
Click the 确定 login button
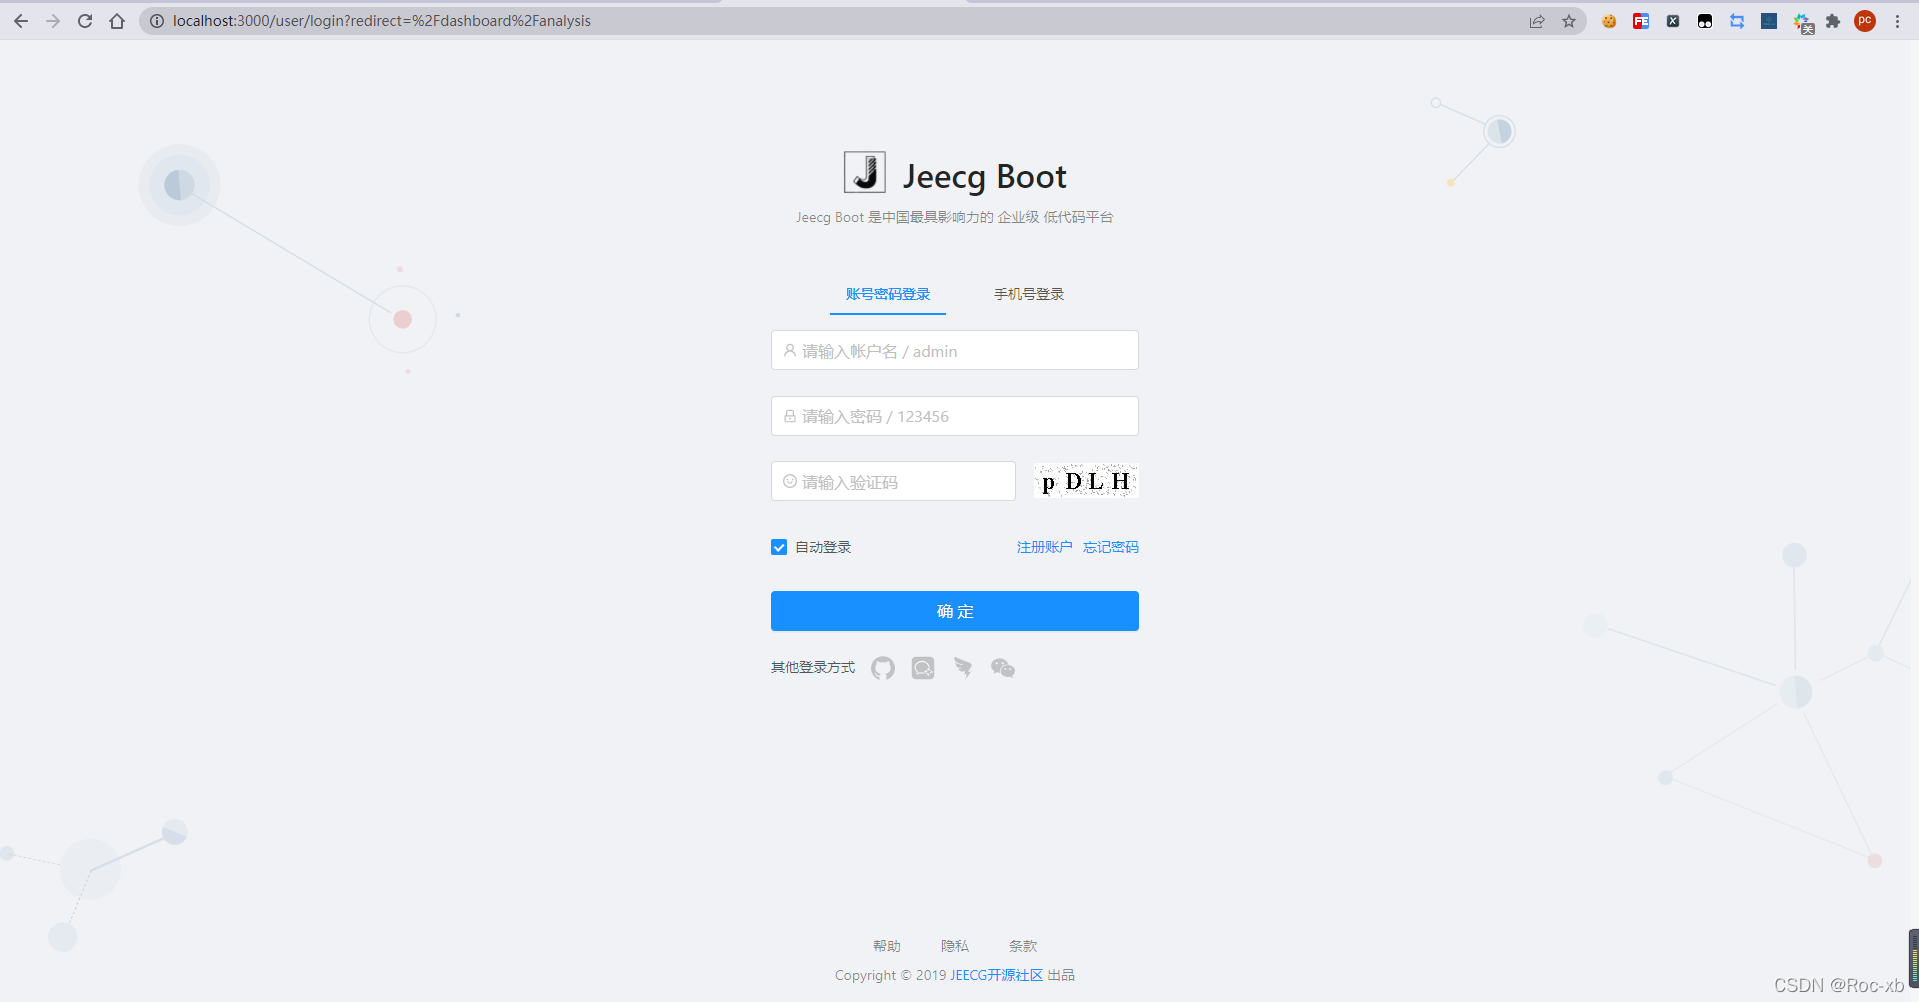[955, 611]
